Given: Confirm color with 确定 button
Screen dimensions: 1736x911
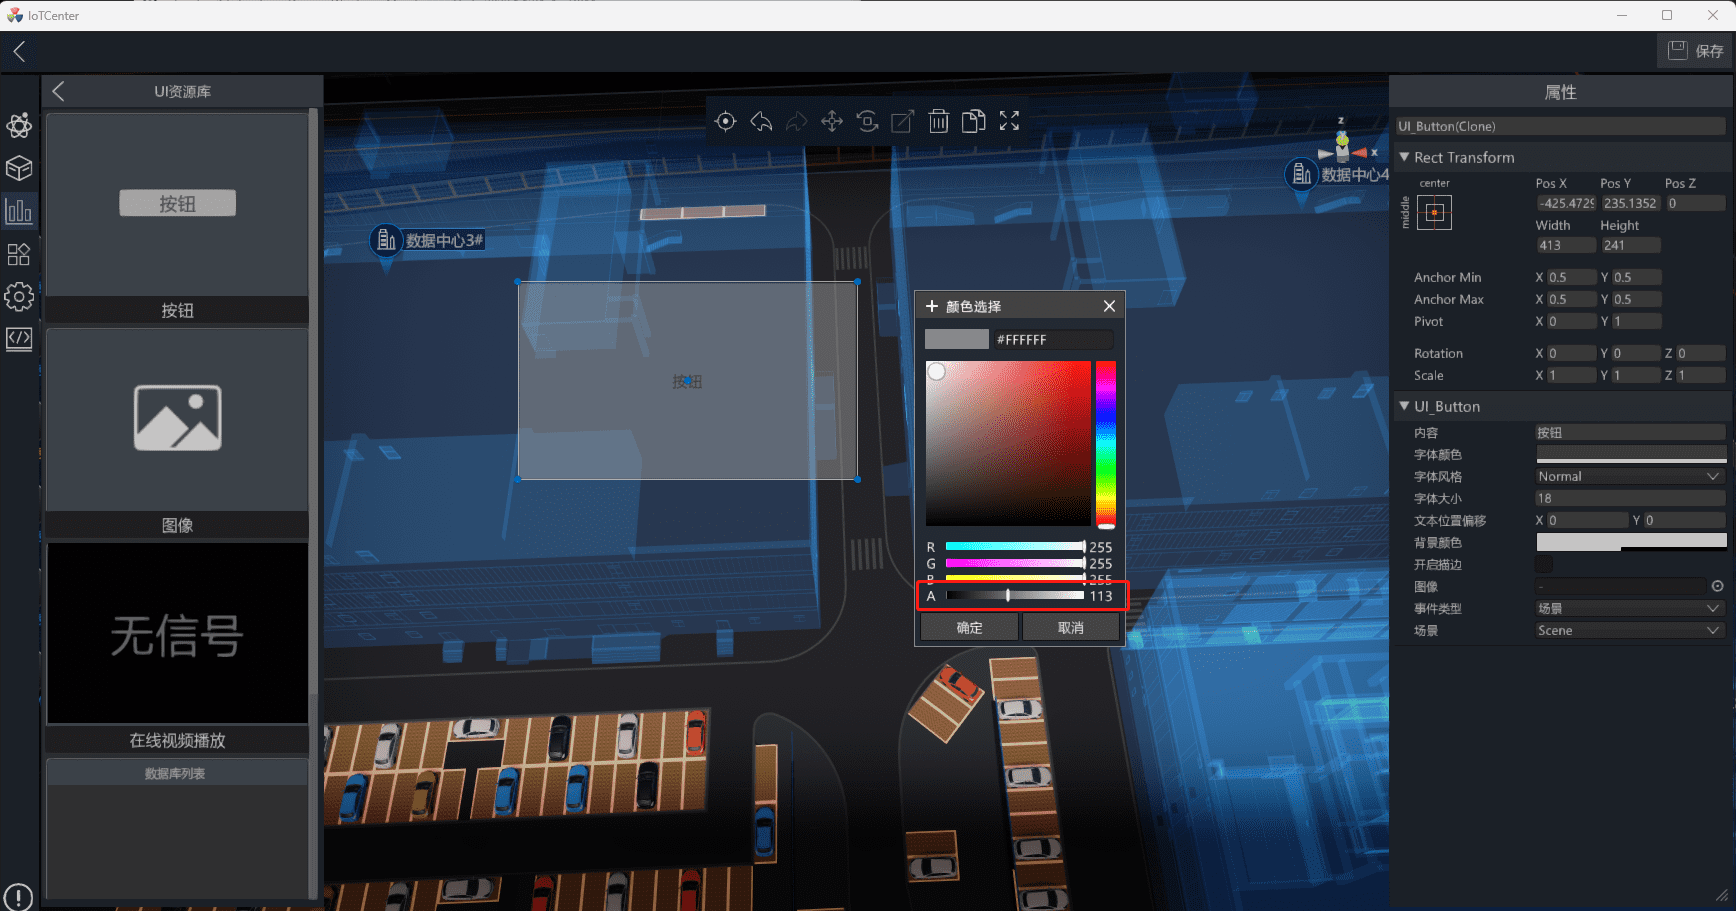Looking at the screenshot, I should 969,628.
